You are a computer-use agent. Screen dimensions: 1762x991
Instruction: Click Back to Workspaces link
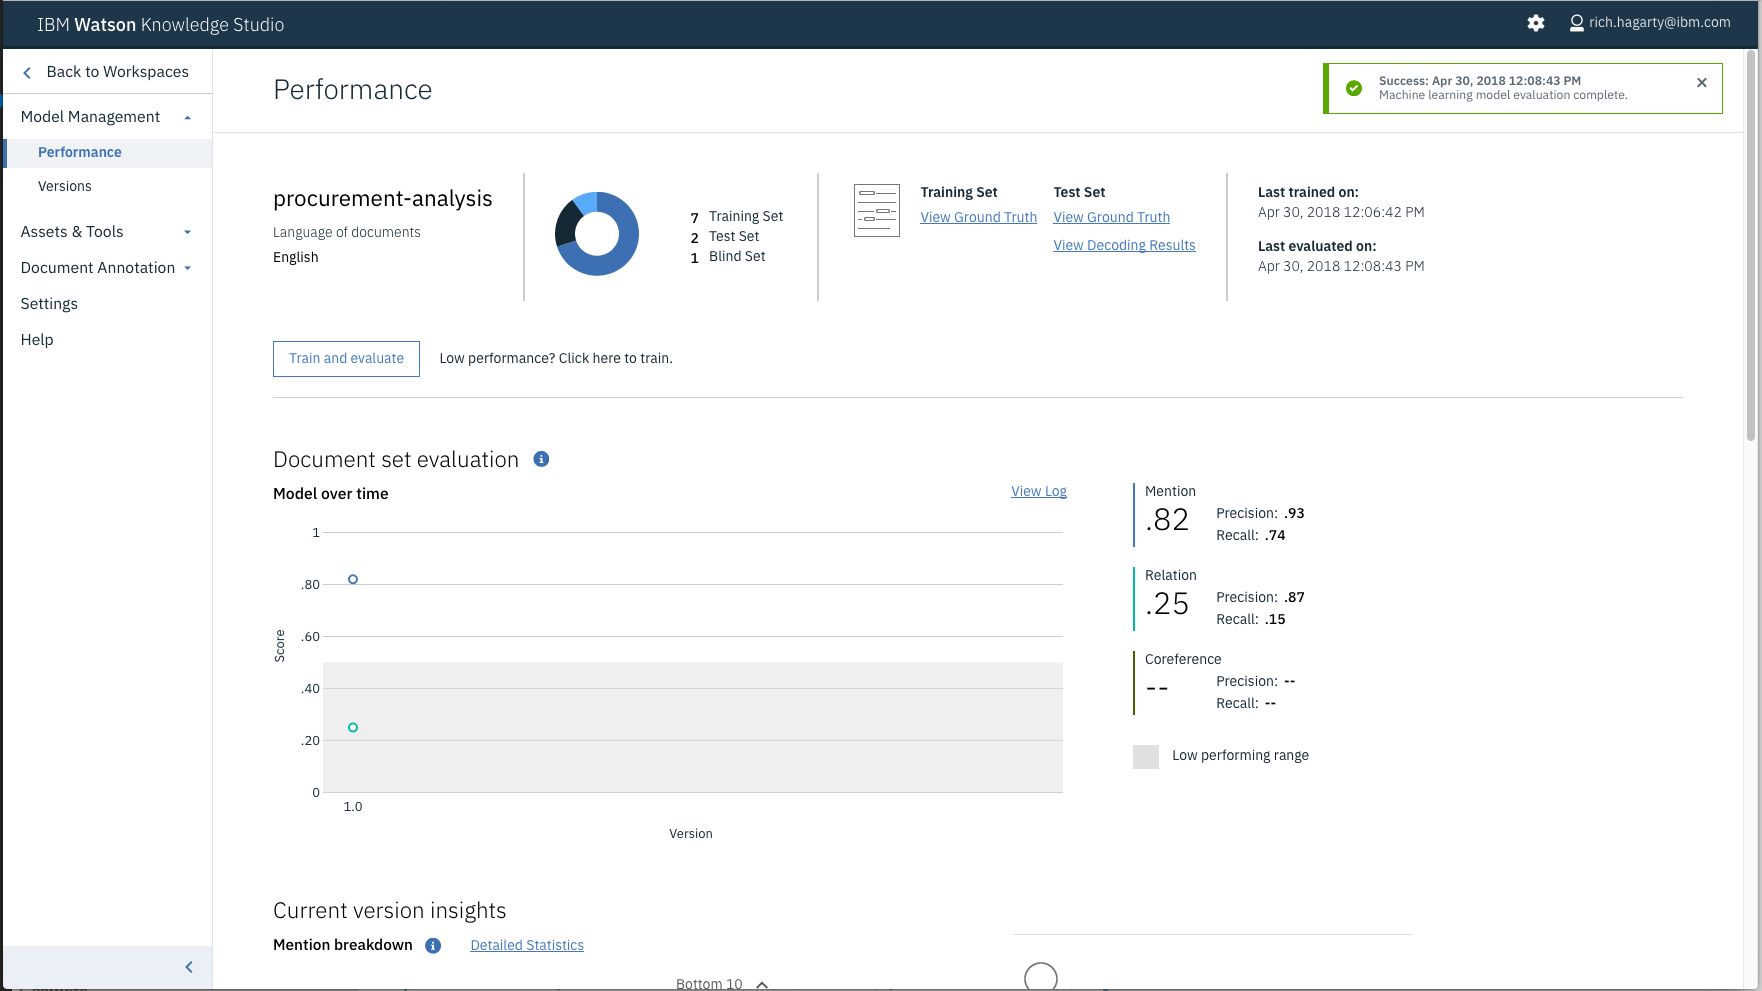(118, 72)
